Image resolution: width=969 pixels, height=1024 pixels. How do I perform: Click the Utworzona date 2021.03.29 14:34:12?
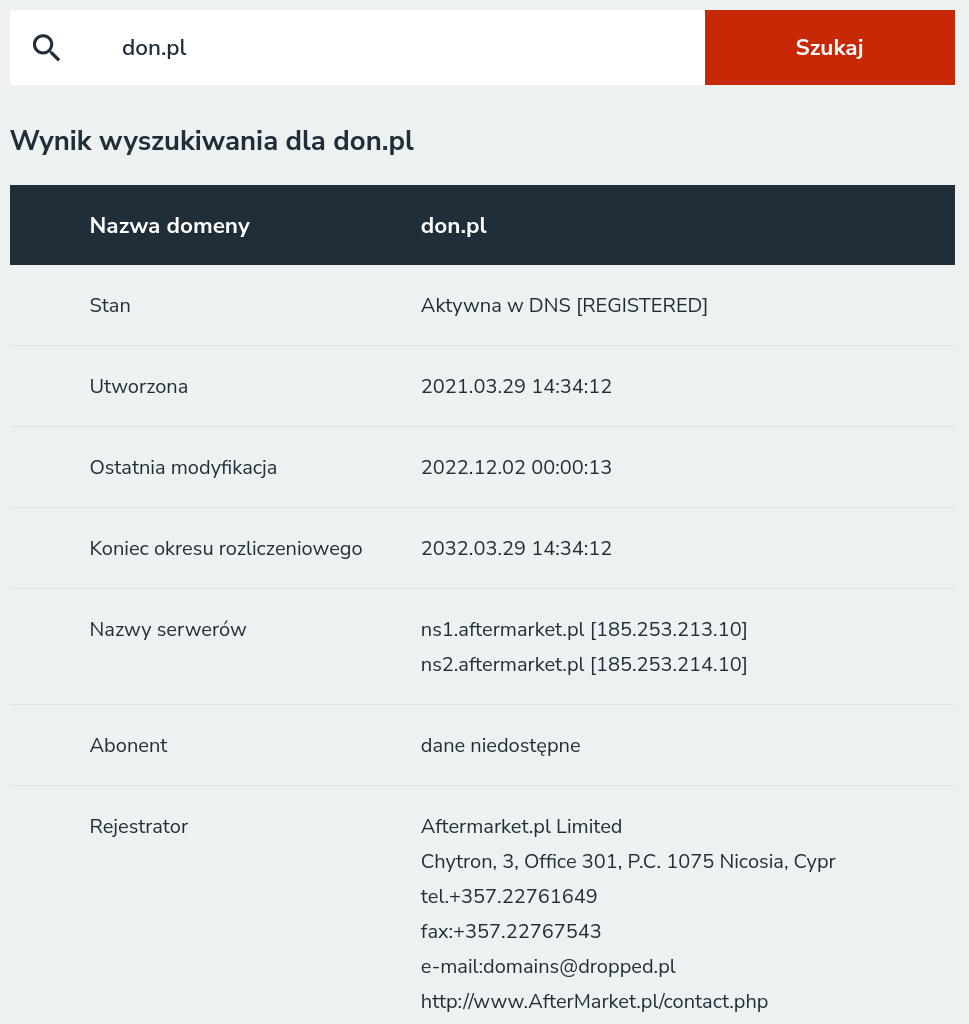[x=516, y=386]
